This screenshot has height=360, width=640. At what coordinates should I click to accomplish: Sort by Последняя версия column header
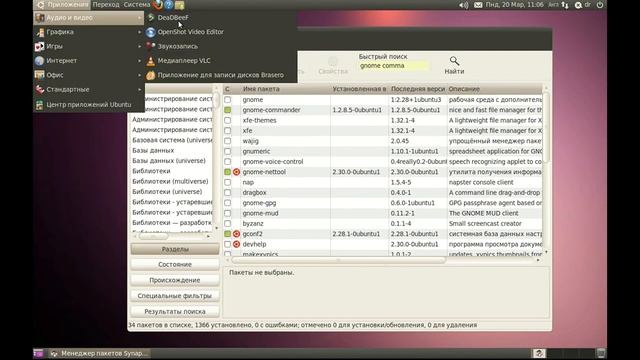pyautogui.click(x=418, y=89)
